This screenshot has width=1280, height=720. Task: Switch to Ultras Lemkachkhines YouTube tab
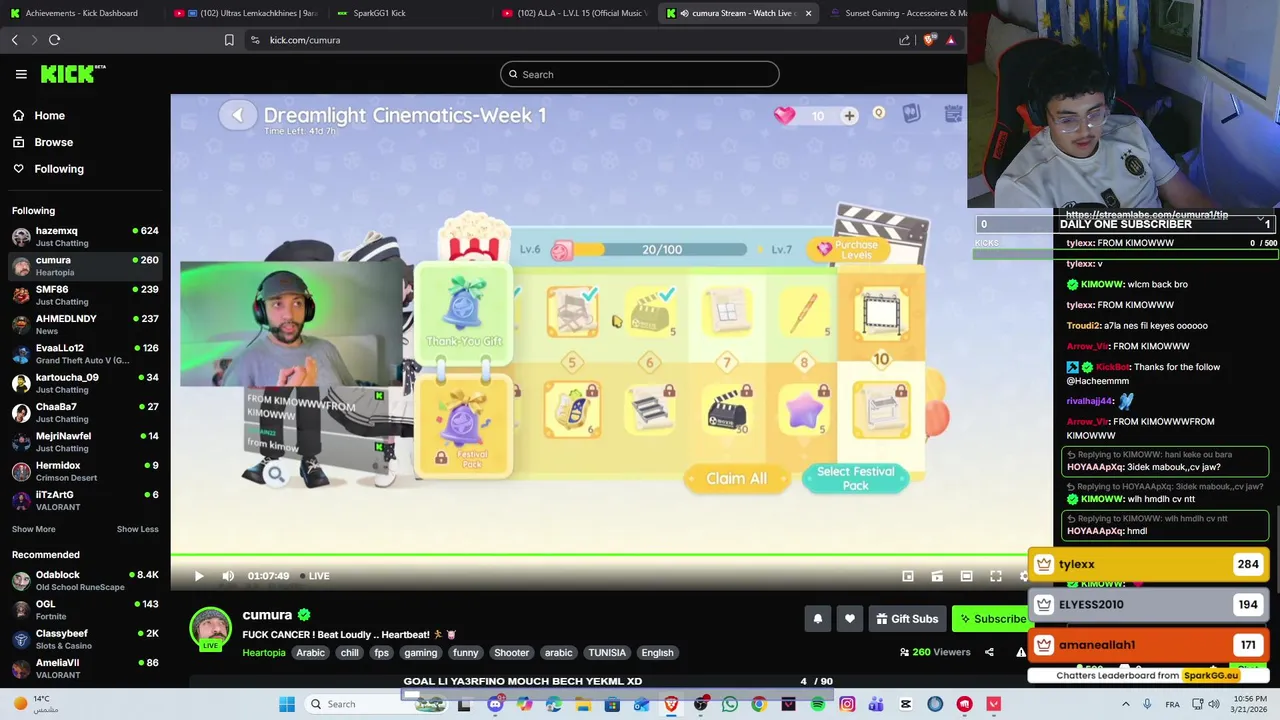245,13
